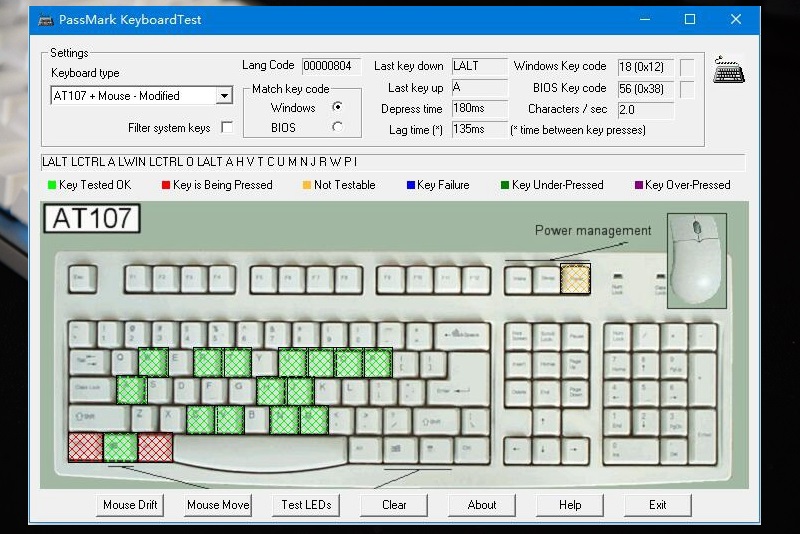Click the PassMark KeyboardTest title bar icon
The height and width of the screenshot is (534, 800).
click(x=46, y=20)
